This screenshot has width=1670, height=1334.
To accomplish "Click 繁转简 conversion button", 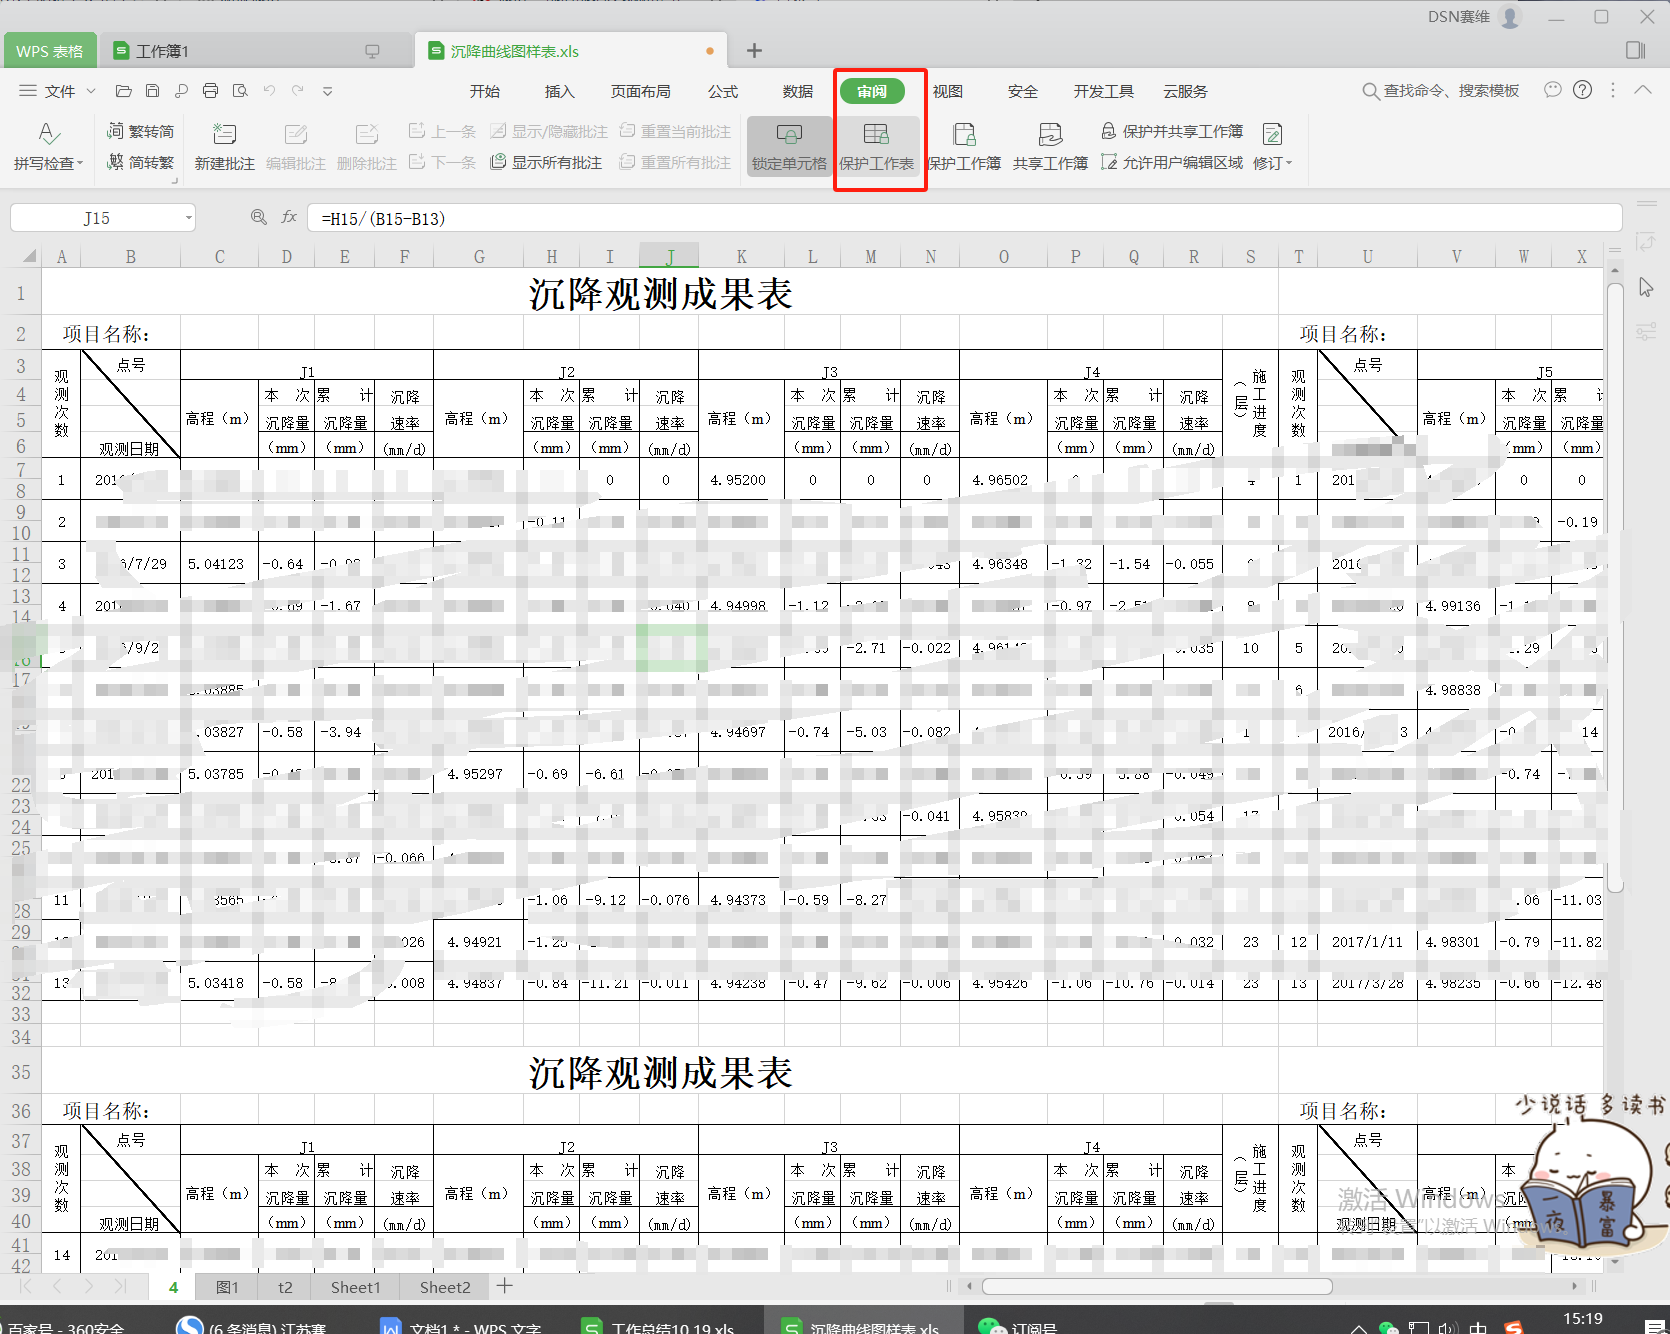I will pyautogui.click(x=140, y=130).
